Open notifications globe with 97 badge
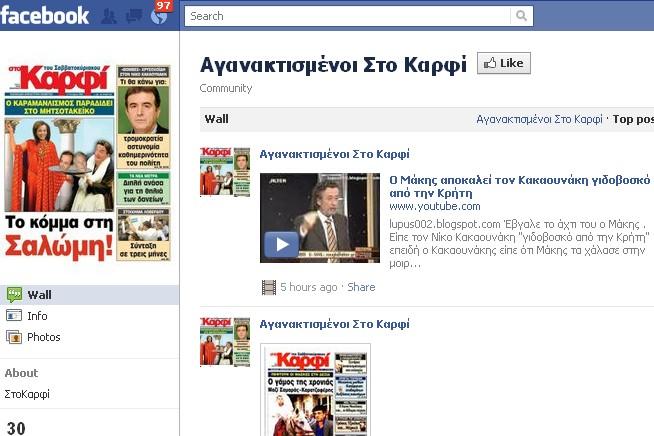Image resolution: width=654 pixels, height=436 pixels. [159, 16]
